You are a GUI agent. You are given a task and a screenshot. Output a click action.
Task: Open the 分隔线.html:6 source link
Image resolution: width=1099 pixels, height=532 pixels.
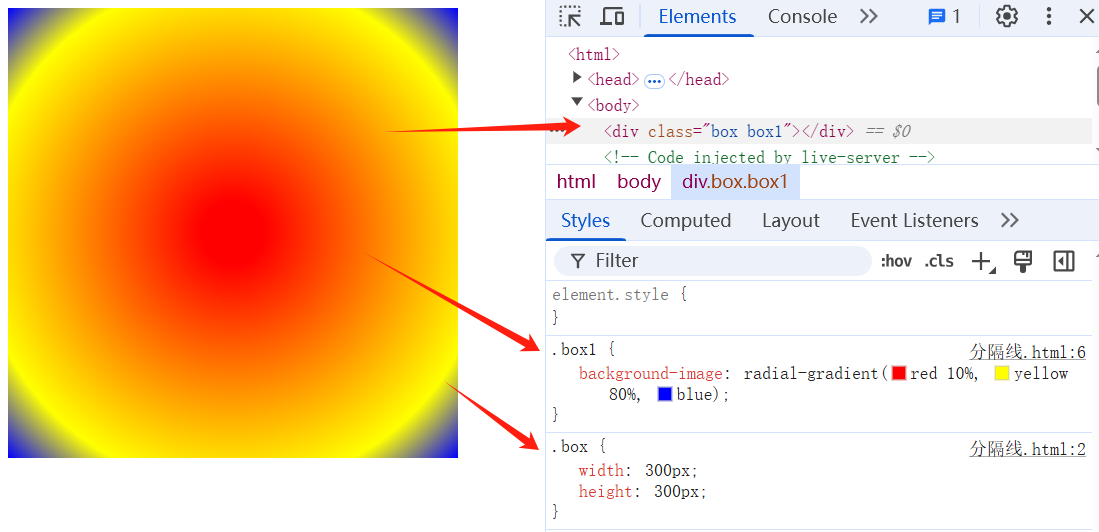1027,352
